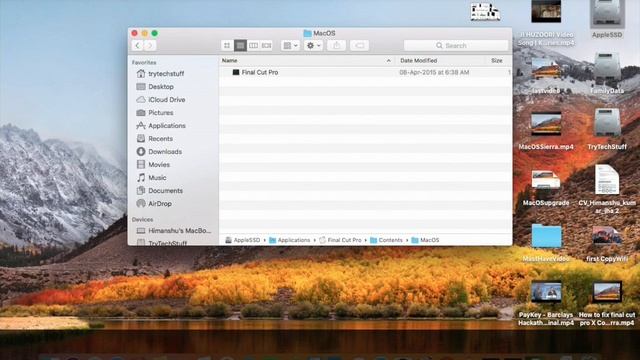Image resolution: width=640 pixels, height=360 pixels.
Task: Select the Final Cut Pro executable row
Action: tap(365, 72)
